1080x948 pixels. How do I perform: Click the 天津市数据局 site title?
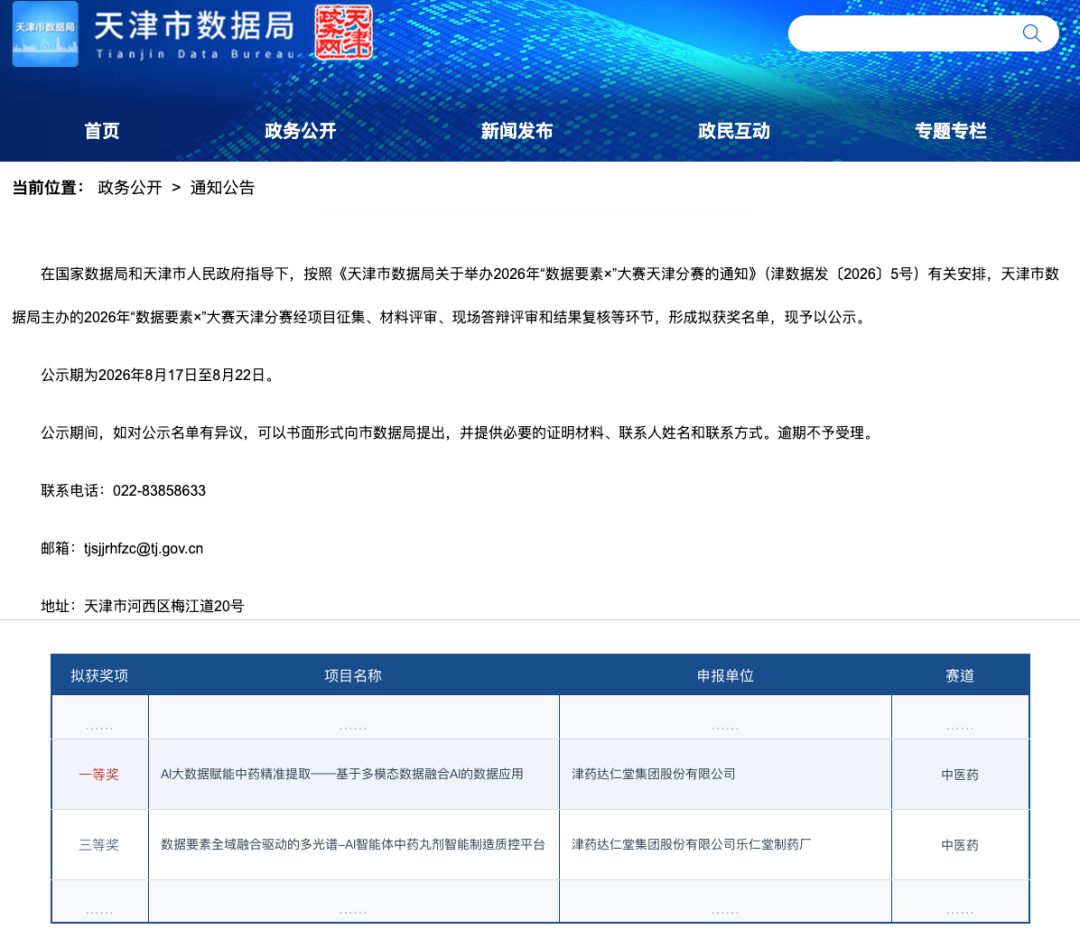pyautogui.click(x=194, y=26)
